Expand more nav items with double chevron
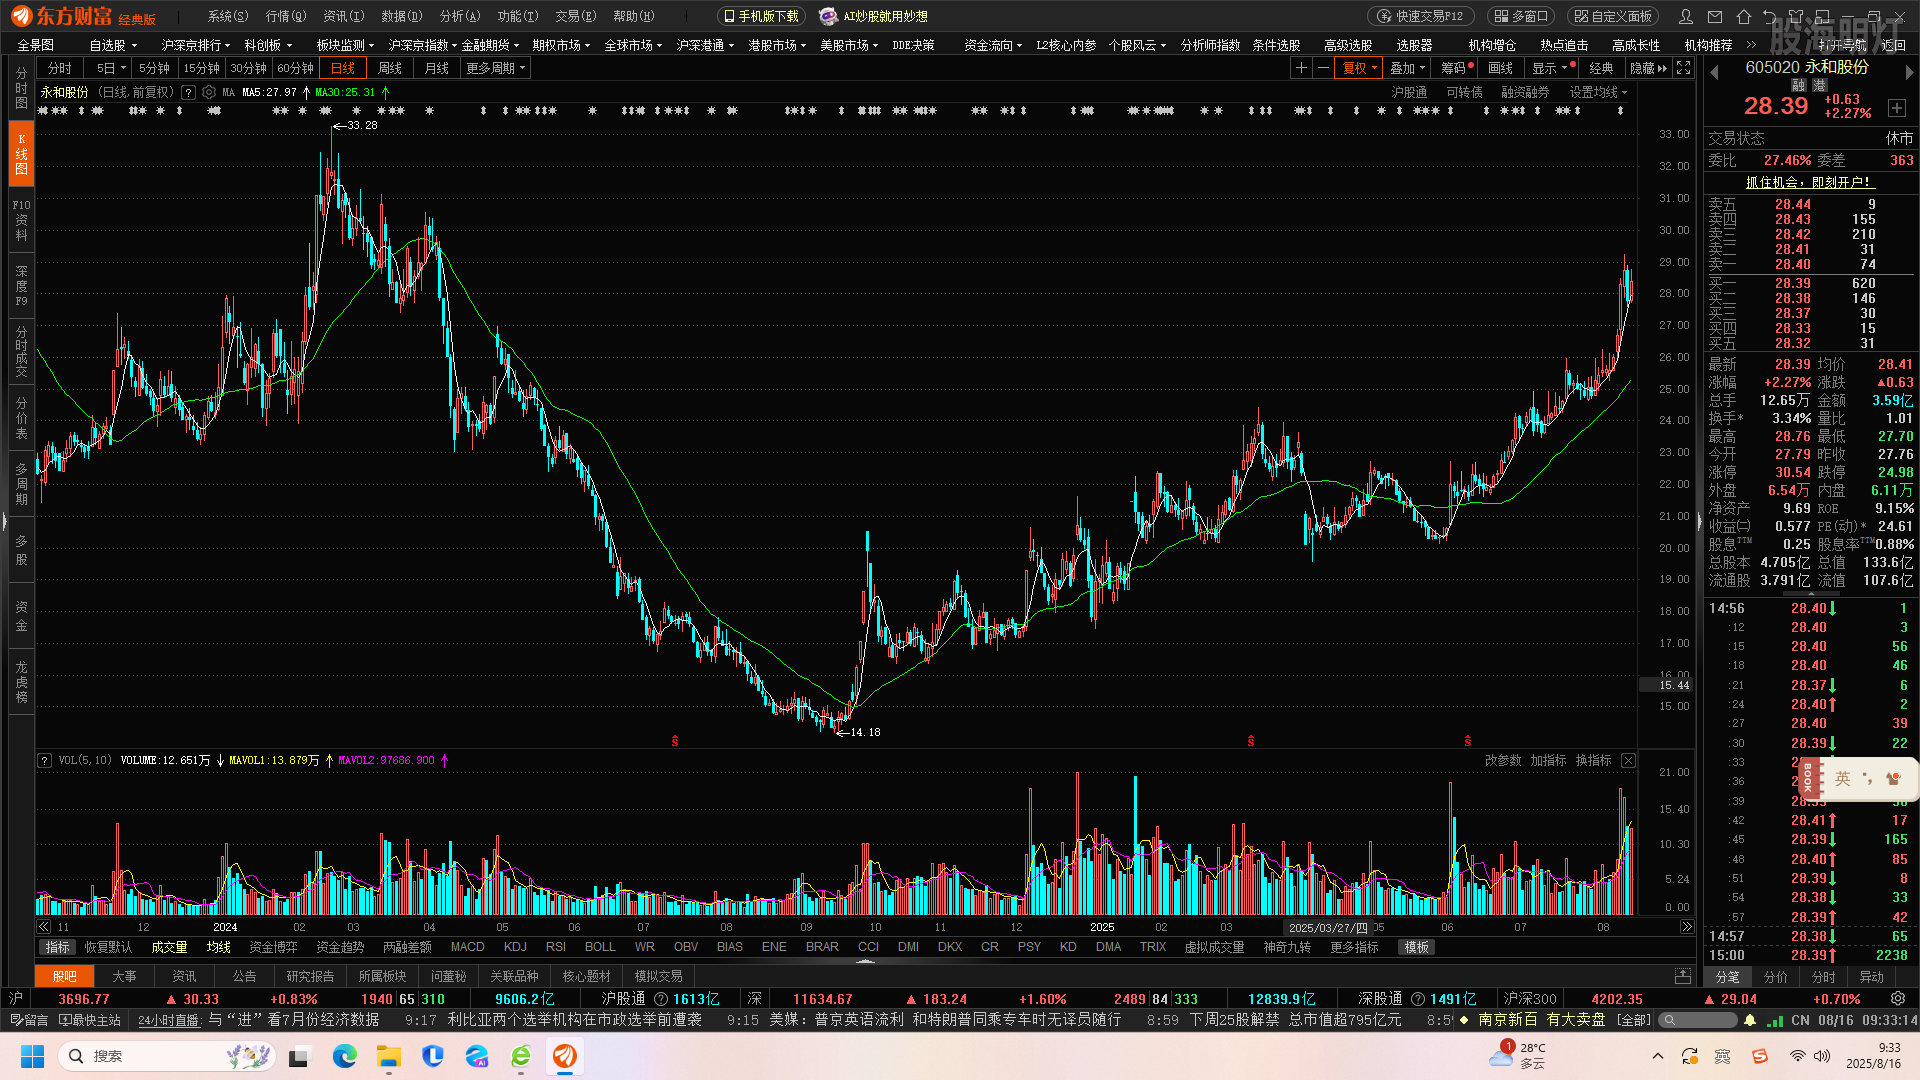This screenshot has height=1080, width=1920. [x=1750, y=45]
